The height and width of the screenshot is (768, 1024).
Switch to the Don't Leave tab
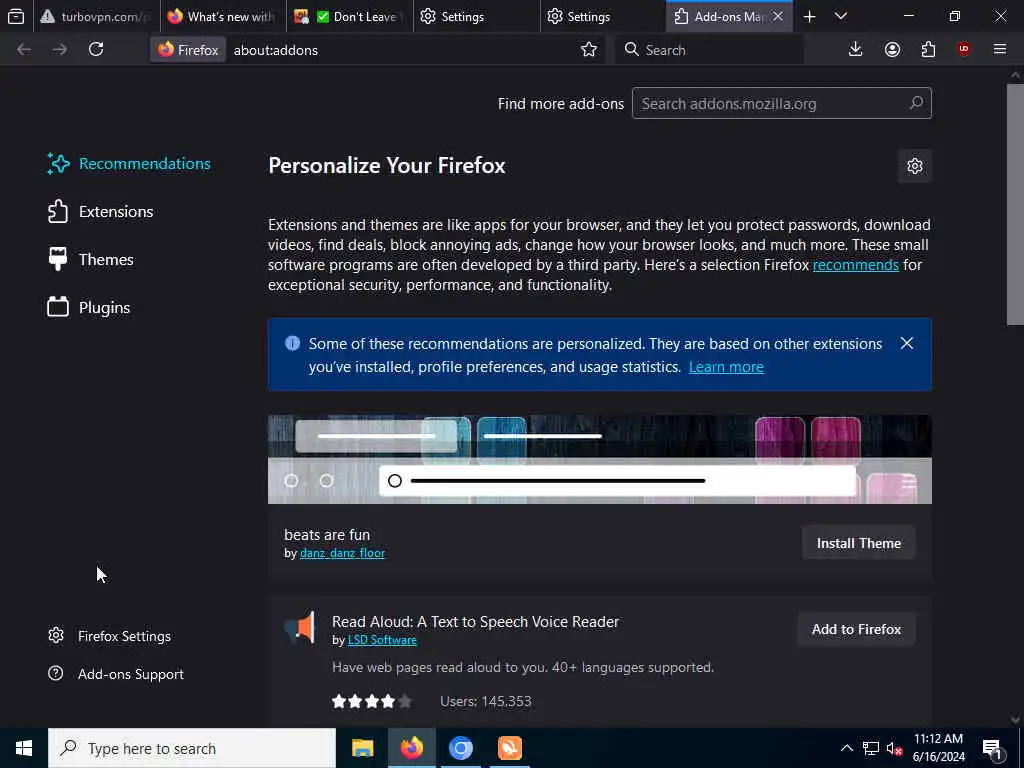click(349, 17)
